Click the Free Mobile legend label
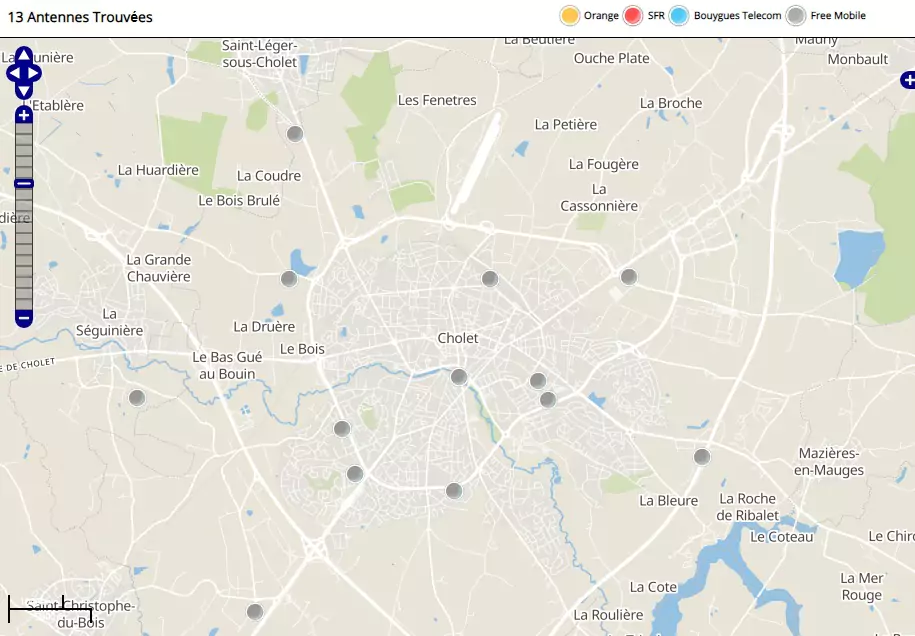Screen dimensions: 915x636 click(x=838, y=16)
